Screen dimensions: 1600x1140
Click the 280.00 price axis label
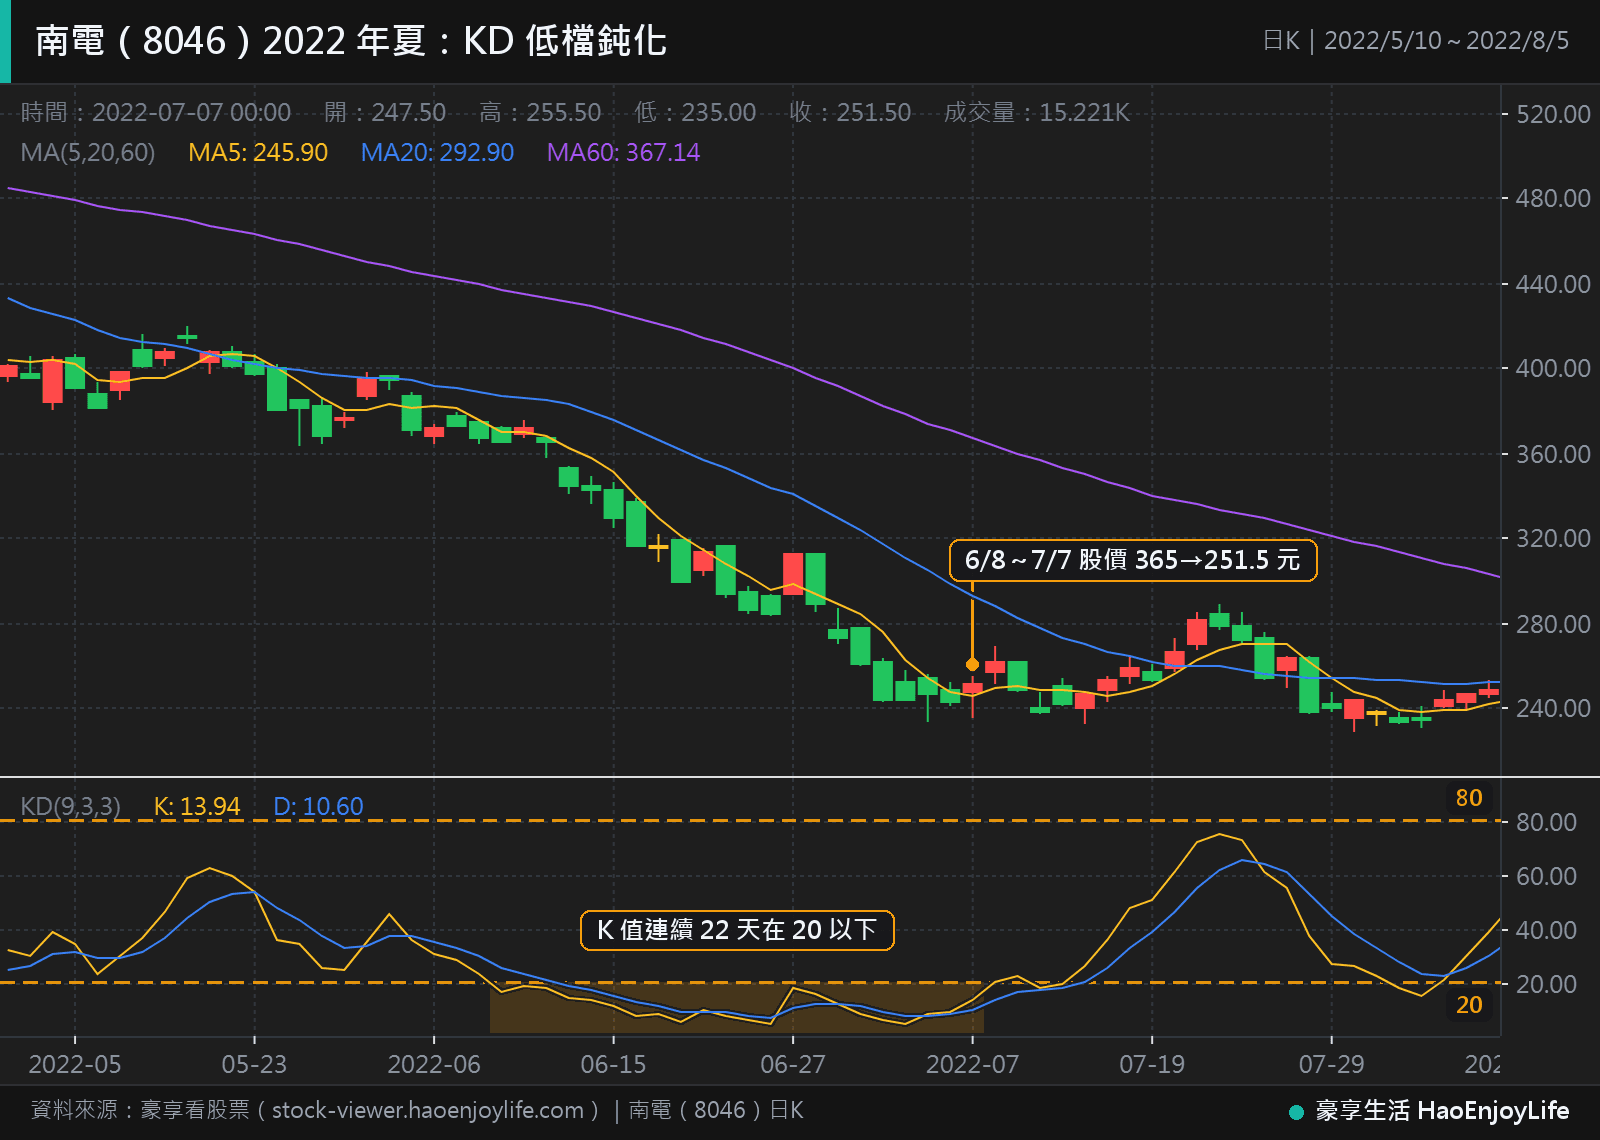(1553, 624)
